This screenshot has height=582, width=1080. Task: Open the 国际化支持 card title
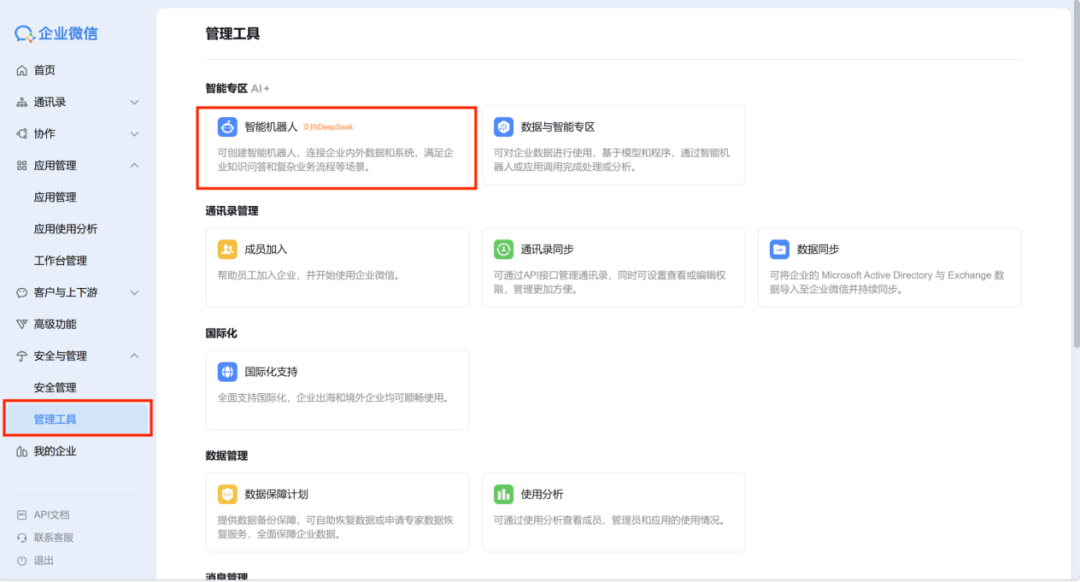(271, 372)
